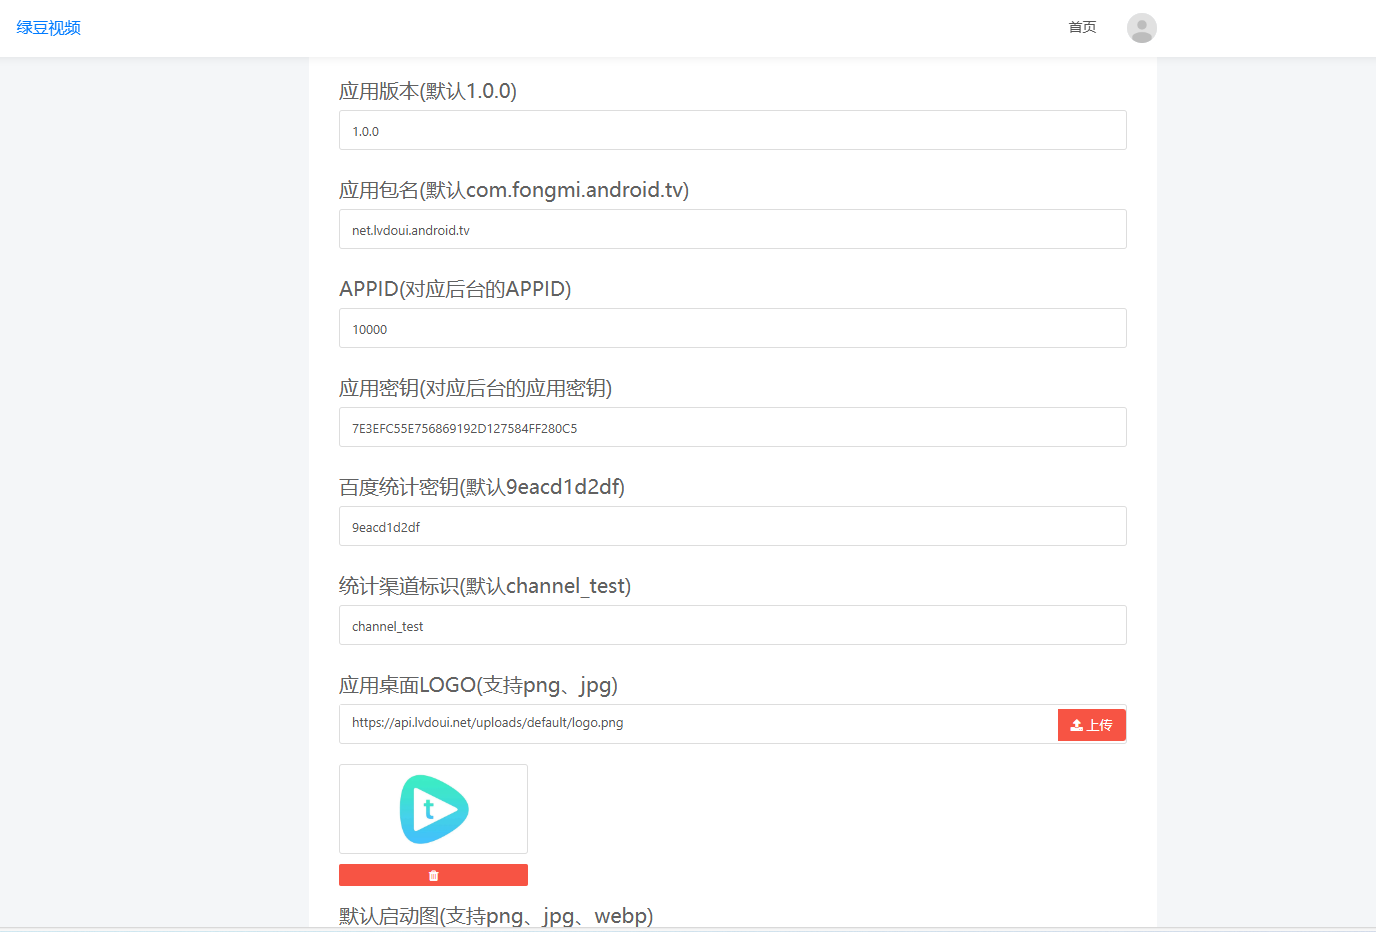The width and height of the screenshot is (1376, 932).
Task: Open the 首页 menu item
Action: [1081, 27]
